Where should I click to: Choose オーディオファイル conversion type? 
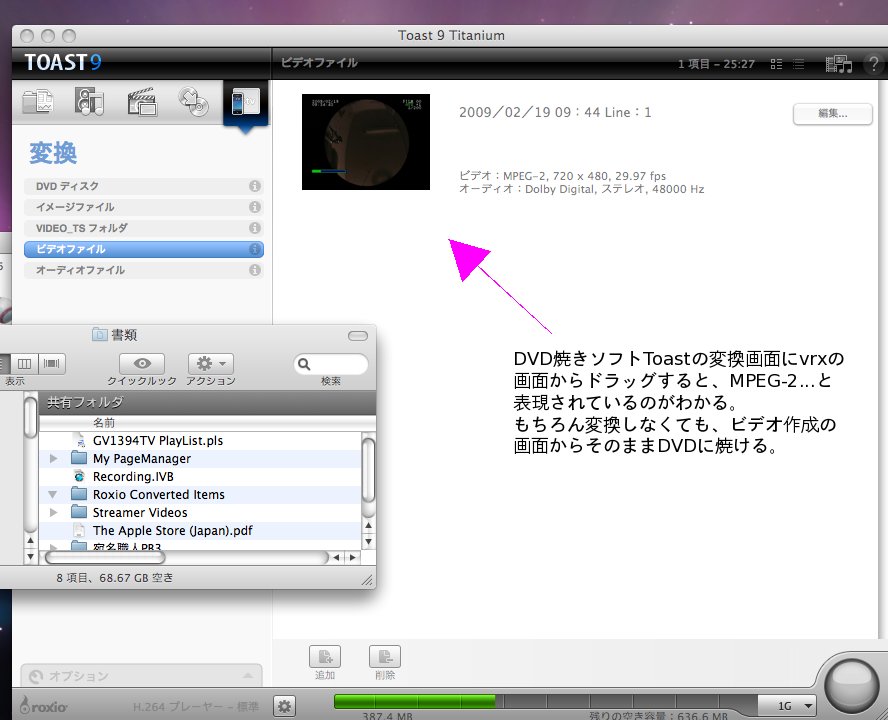click(143, 270)
